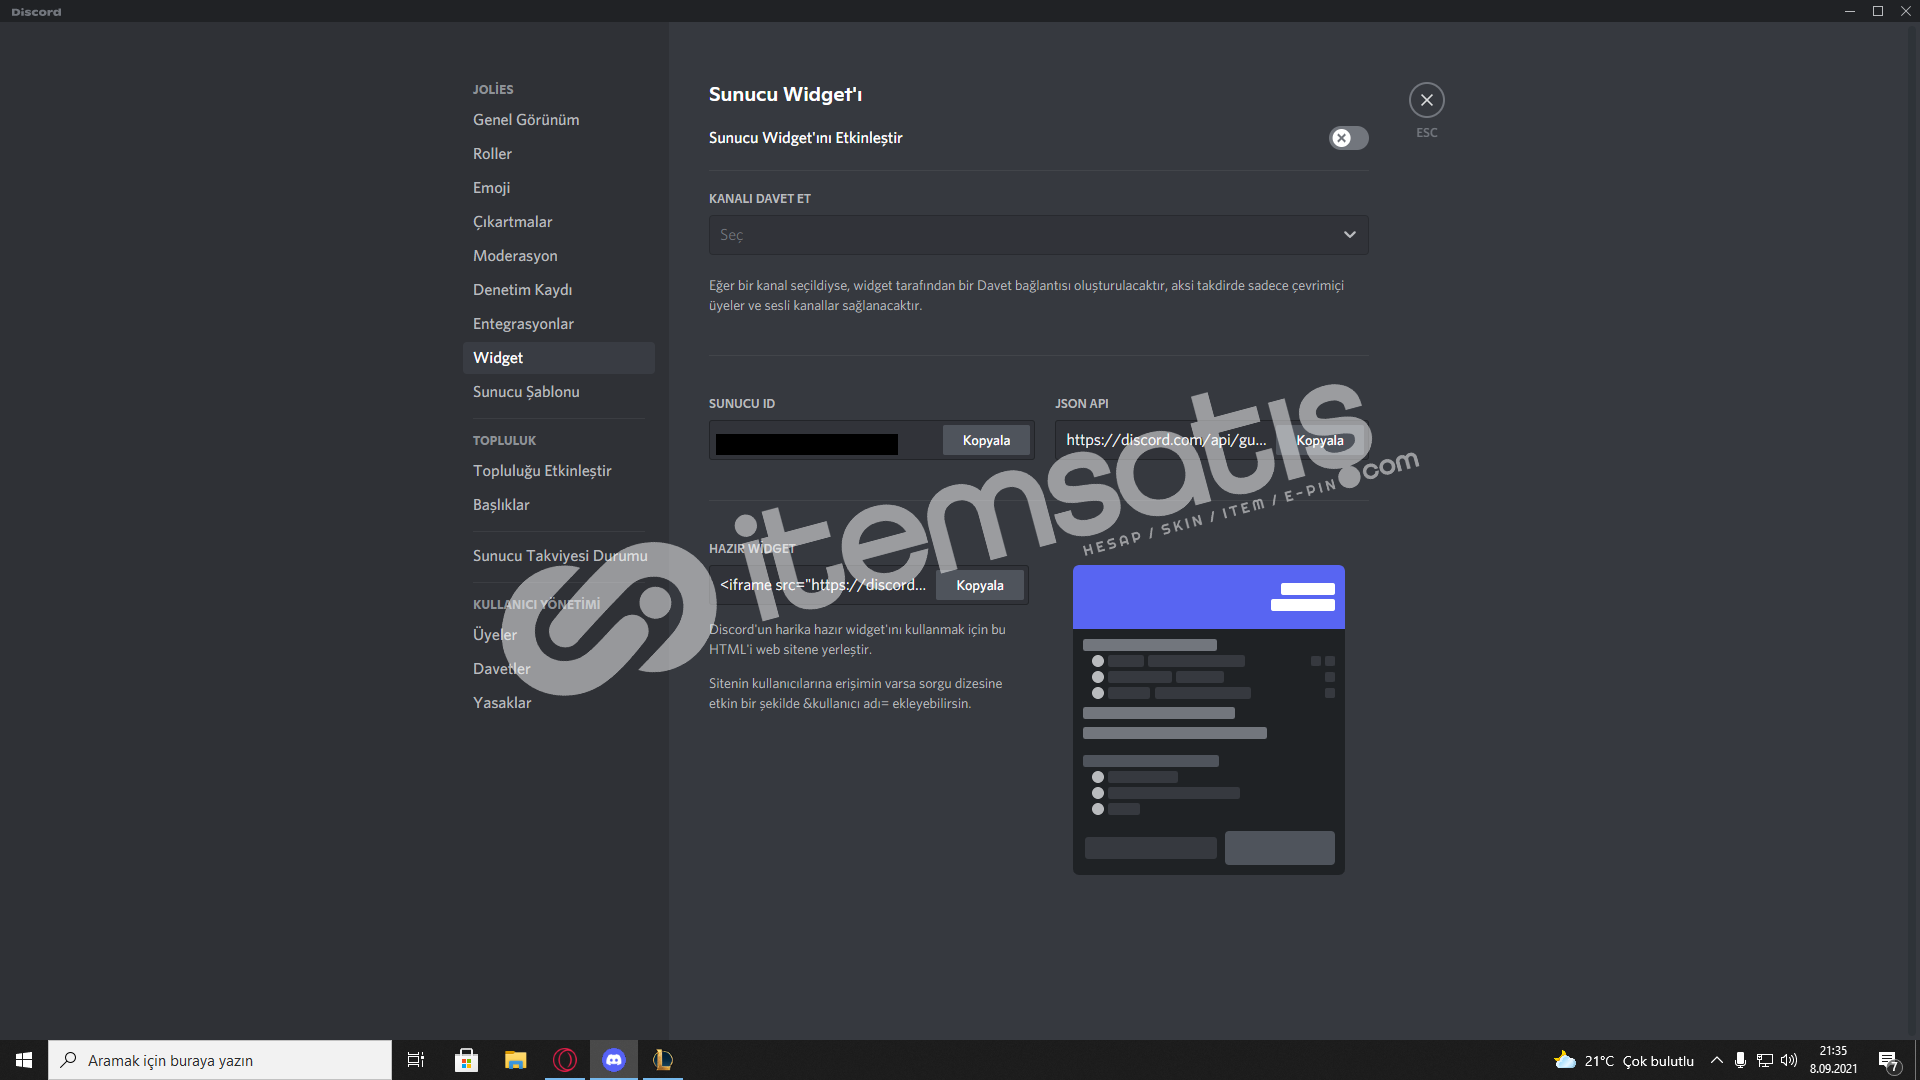Open the Kanalı Davet Et dropdown
This screenshot has width=1920, height=1080.
tap(1038, 235)
